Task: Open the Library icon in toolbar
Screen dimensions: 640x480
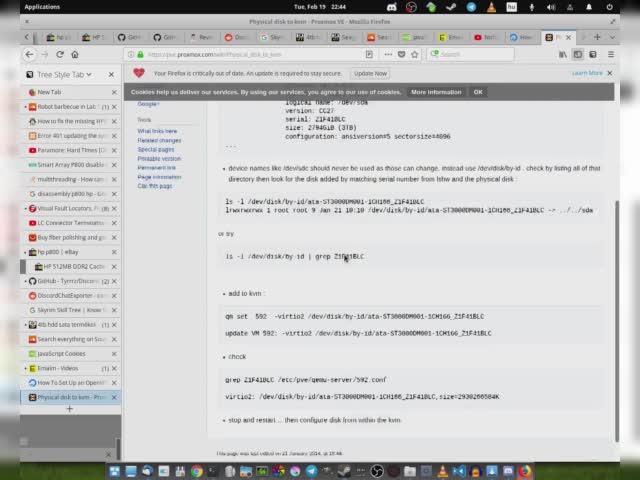Action: click(x=563, y=54)
